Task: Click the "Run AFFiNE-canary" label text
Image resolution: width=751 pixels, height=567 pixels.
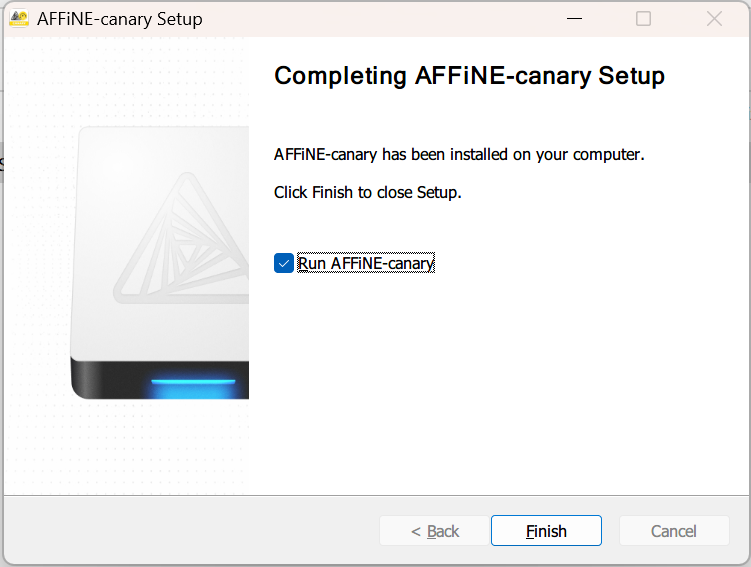Action: pos(366,264)
